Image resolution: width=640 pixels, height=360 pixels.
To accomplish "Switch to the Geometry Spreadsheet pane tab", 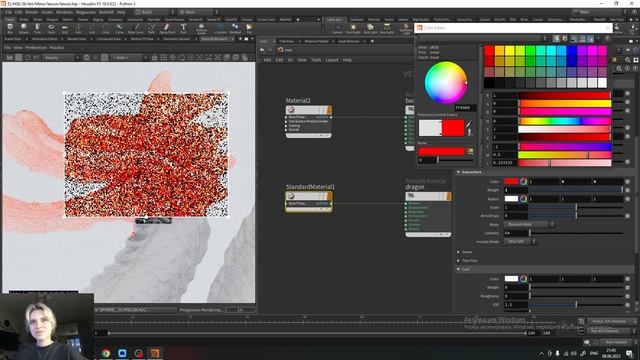I will point(177,39).
